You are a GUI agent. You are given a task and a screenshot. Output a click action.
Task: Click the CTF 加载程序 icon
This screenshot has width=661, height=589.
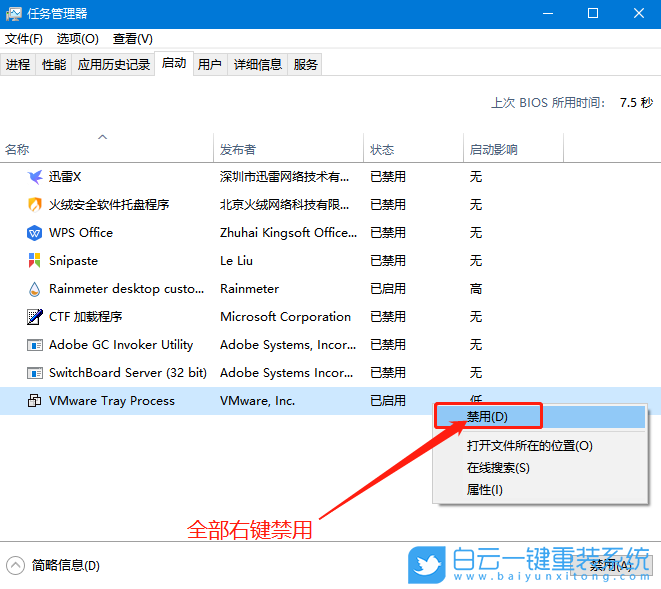tap(35, 317)
